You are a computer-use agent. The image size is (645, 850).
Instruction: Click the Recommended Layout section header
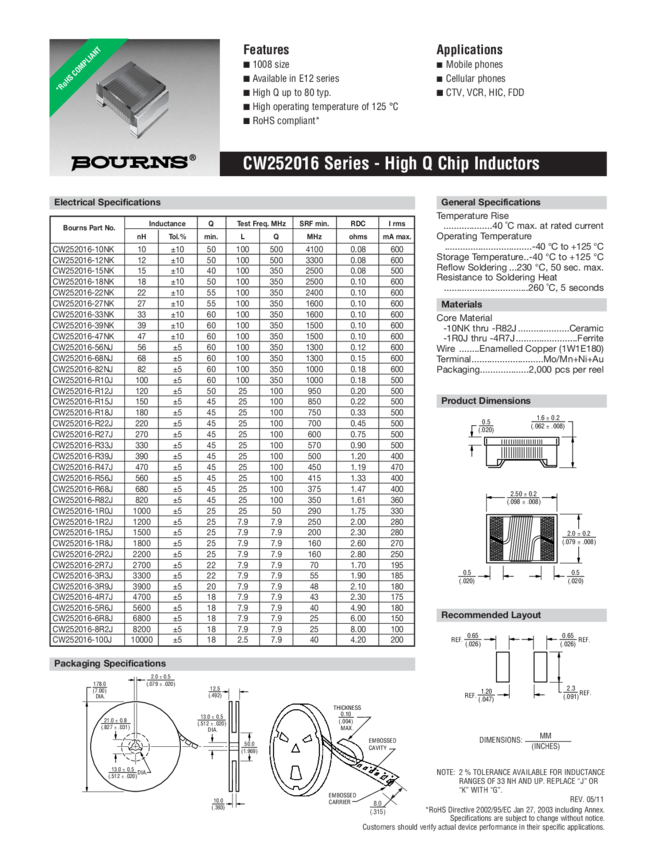(x=521, y=615)
